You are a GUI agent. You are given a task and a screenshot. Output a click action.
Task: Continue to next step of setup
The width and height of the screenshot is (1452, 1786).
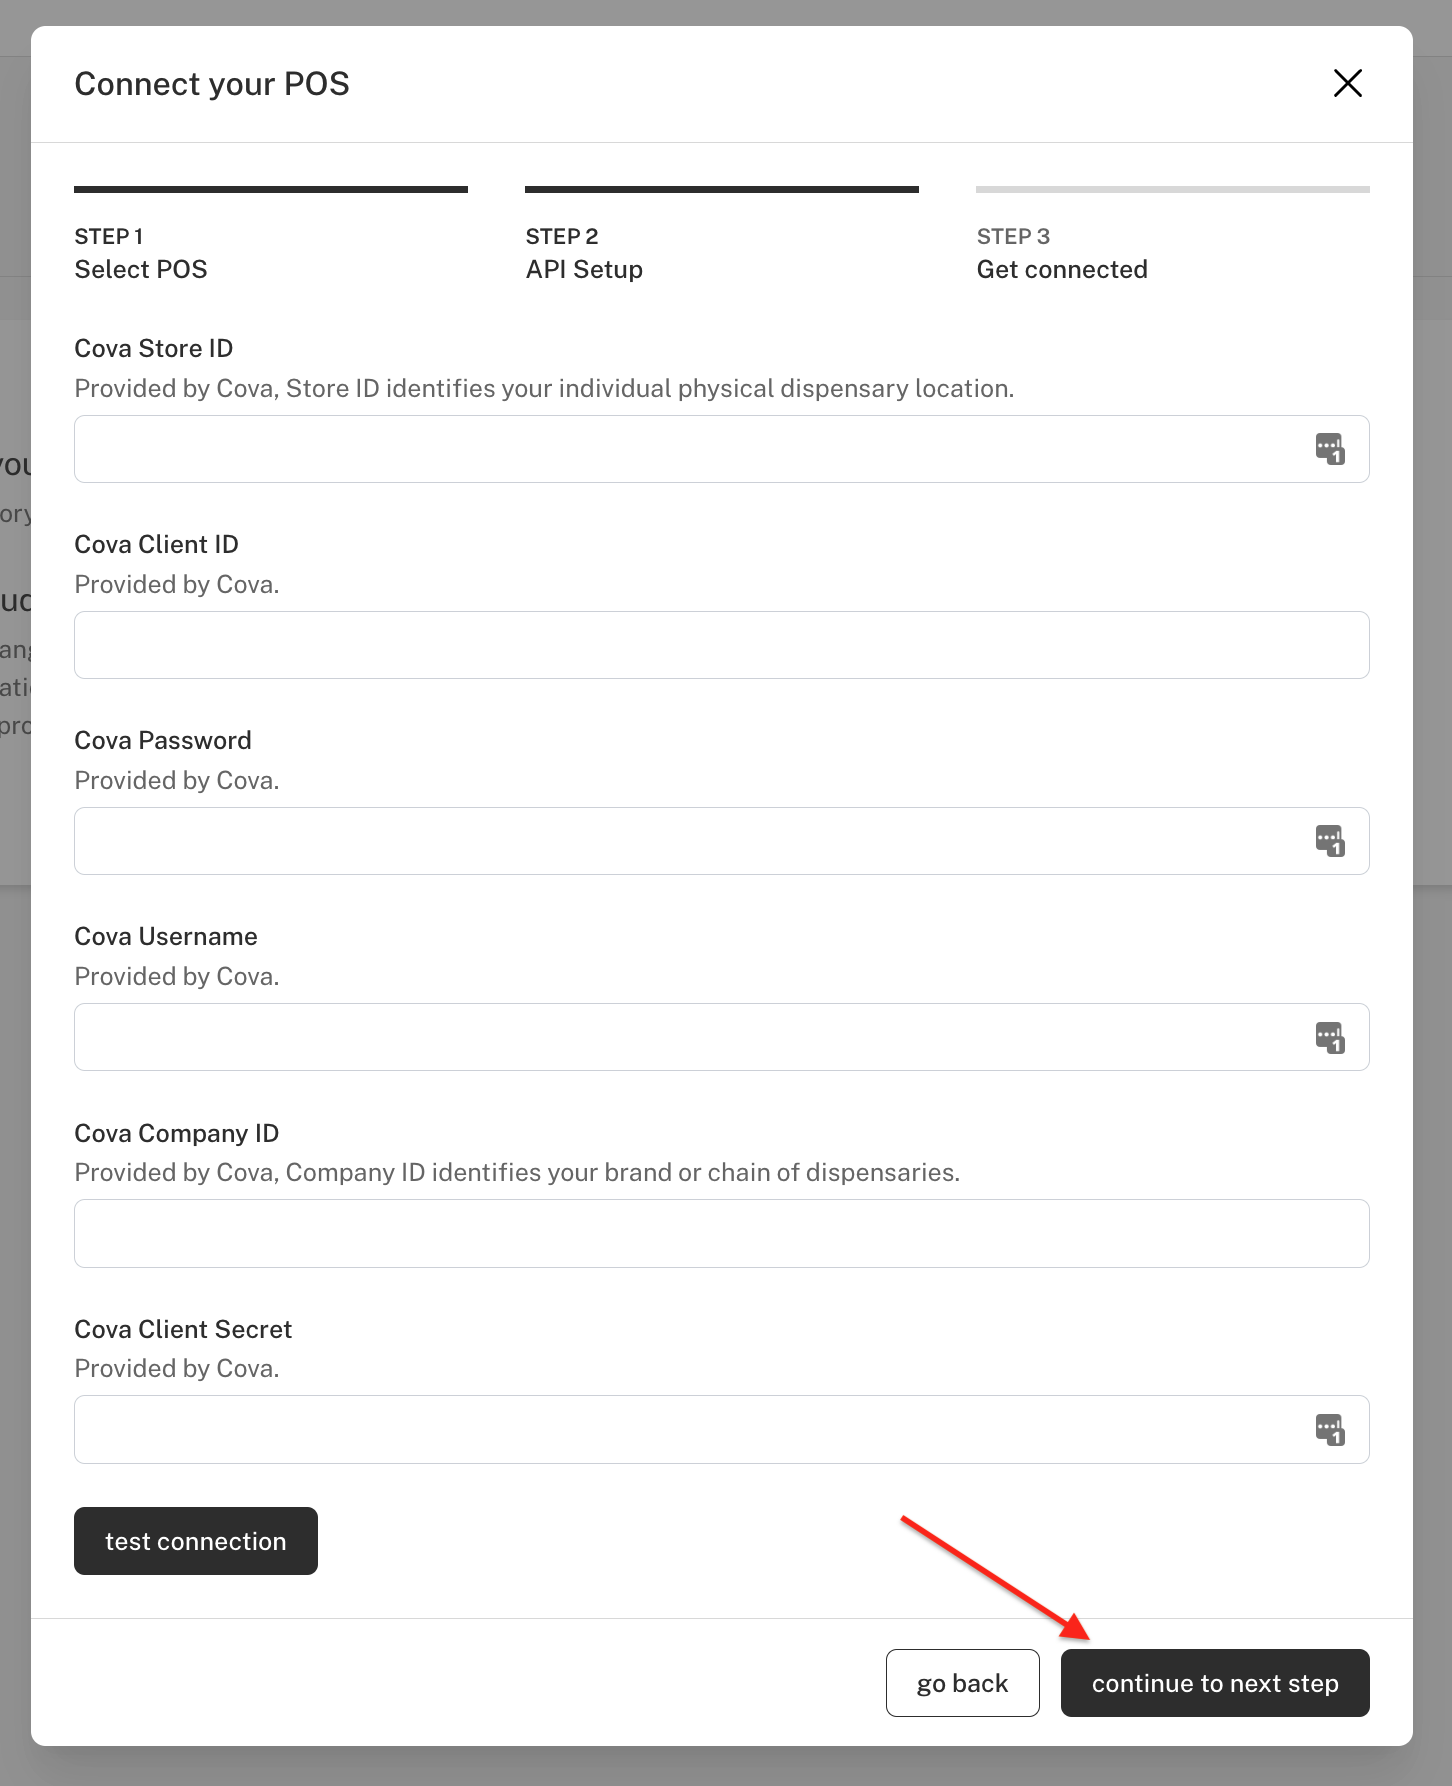point(1215,1682)
